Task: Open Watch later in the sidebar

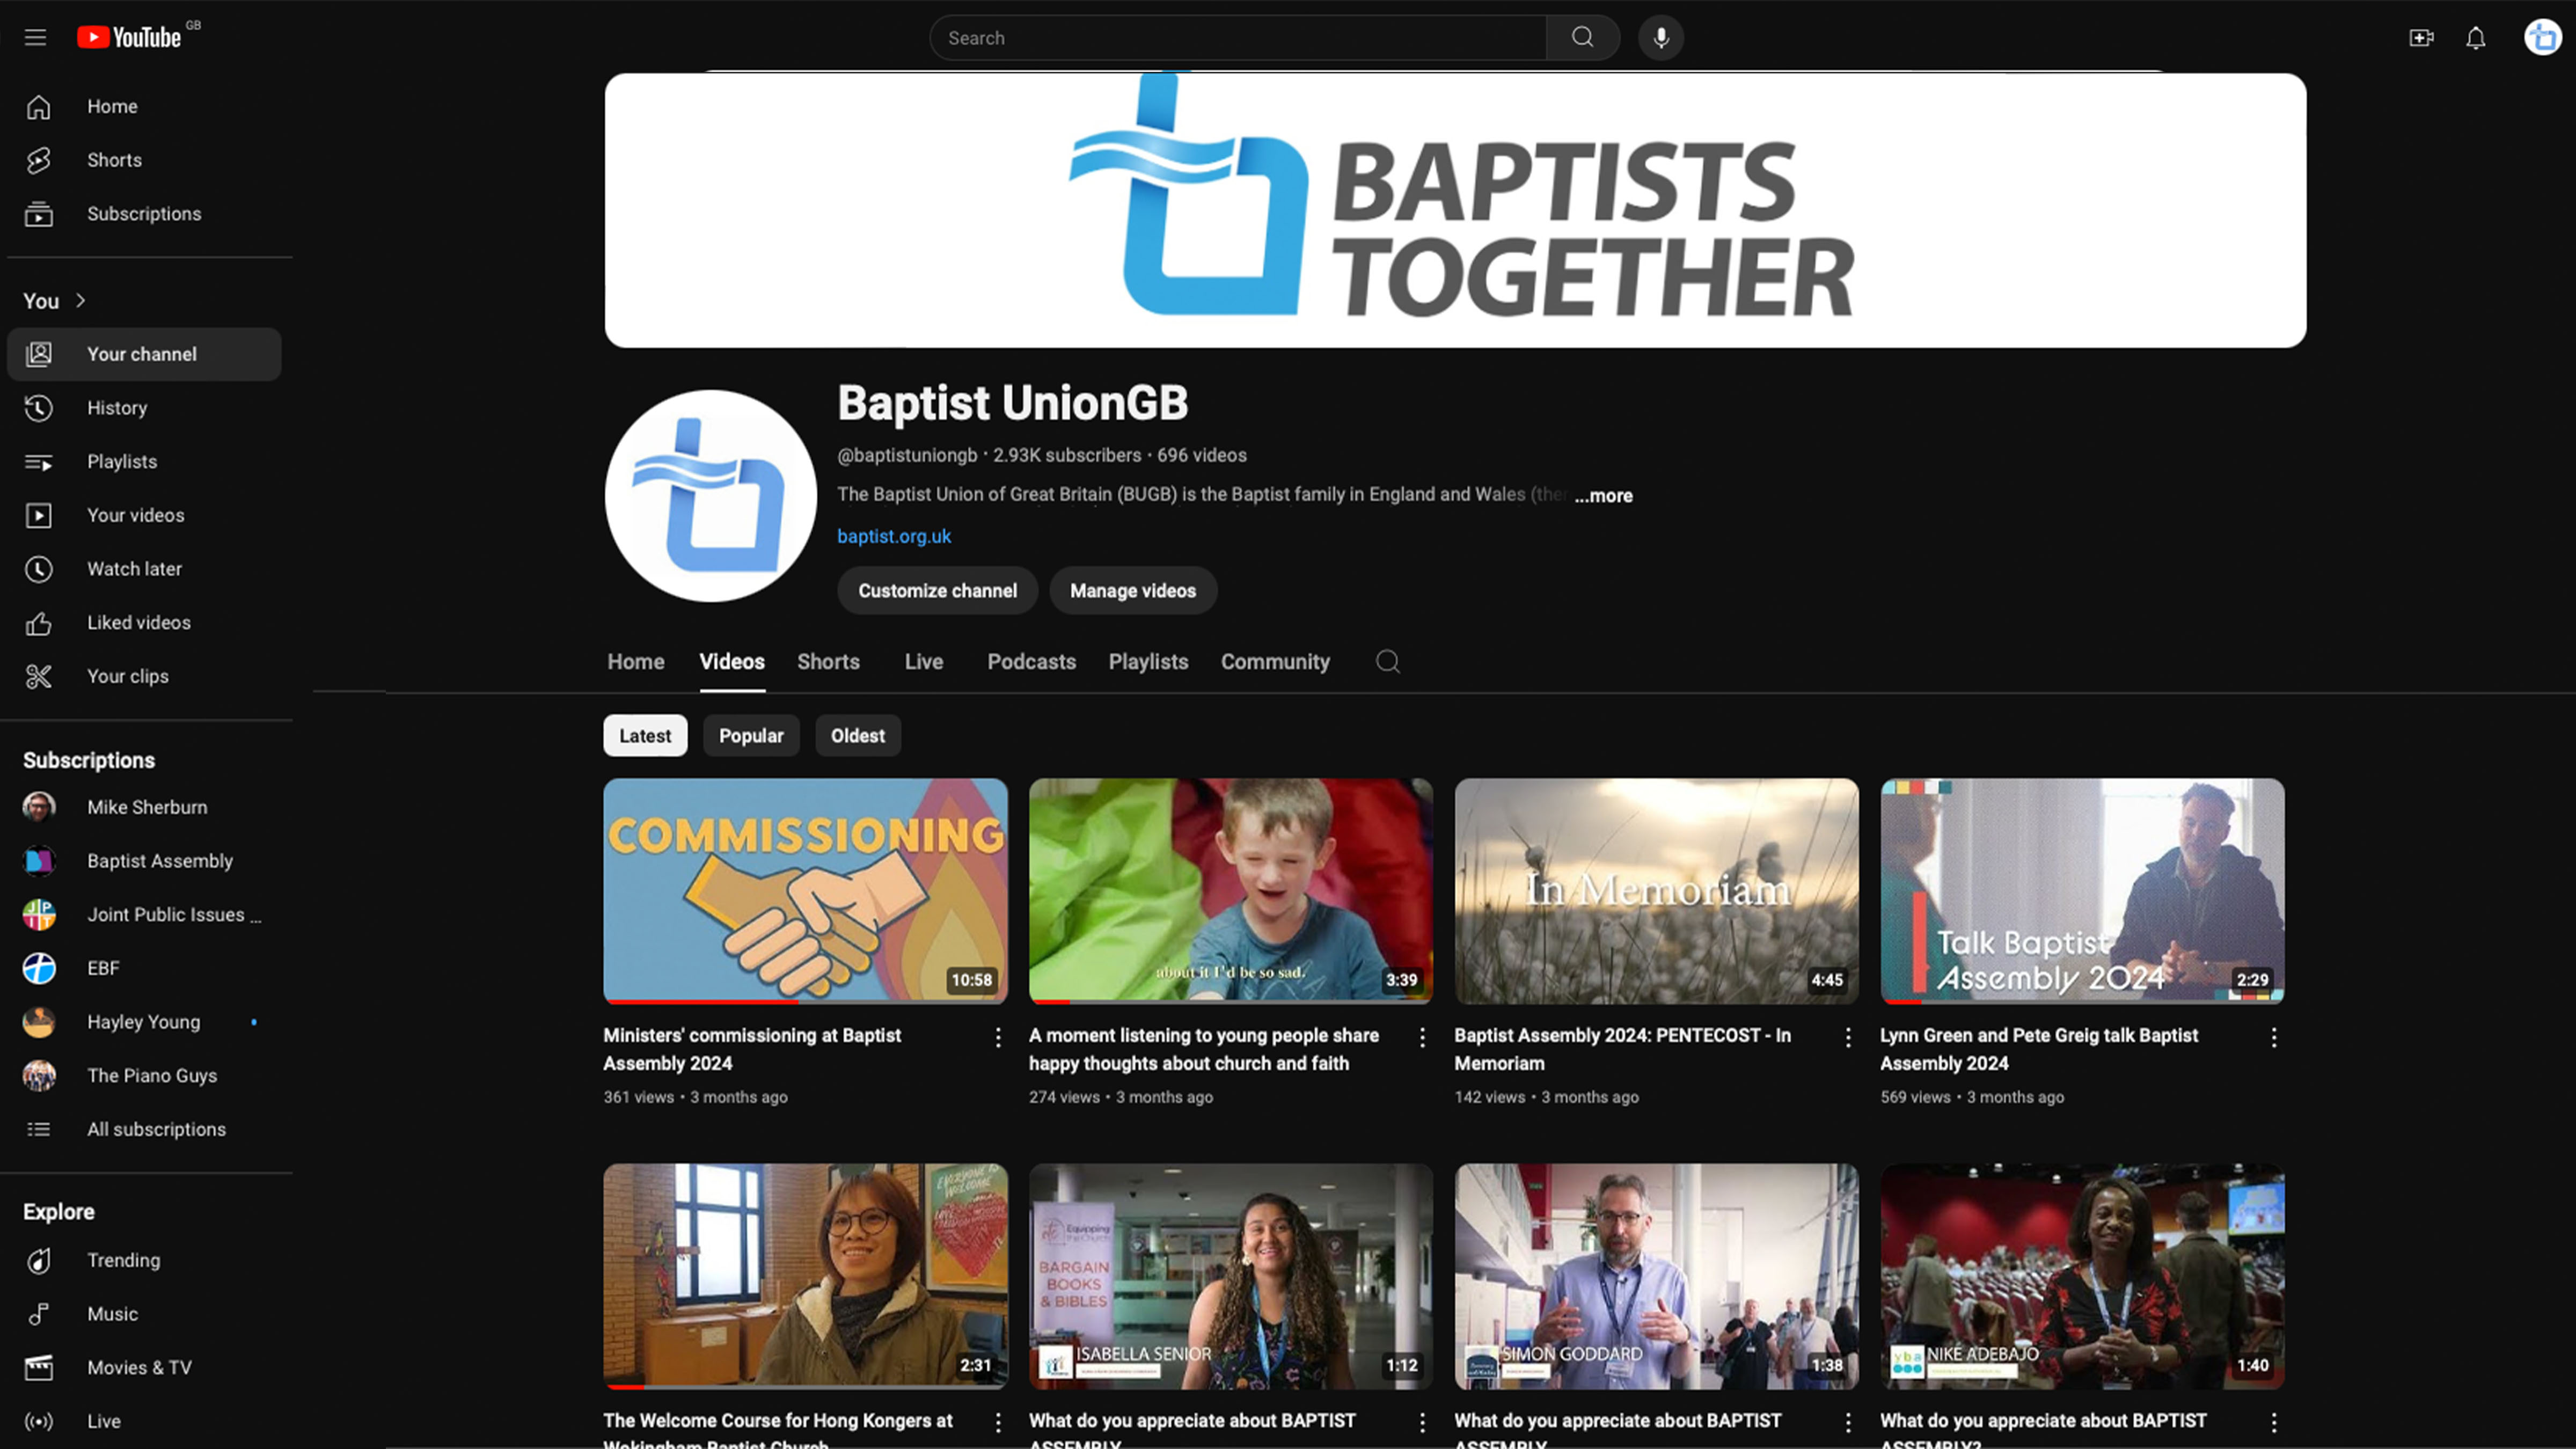Action: (144, 569)
